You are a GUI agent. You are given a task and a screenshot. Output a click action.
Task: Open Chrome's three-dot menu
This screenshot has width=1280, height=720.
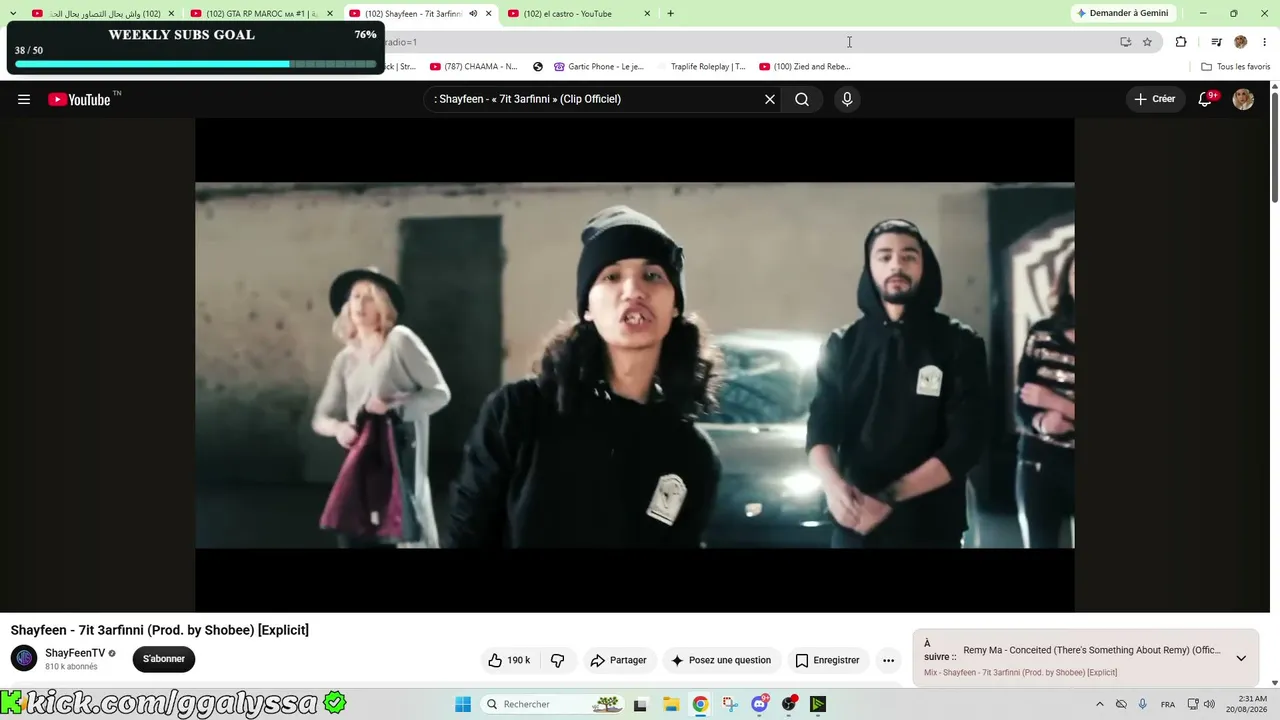pos(1263,42)
